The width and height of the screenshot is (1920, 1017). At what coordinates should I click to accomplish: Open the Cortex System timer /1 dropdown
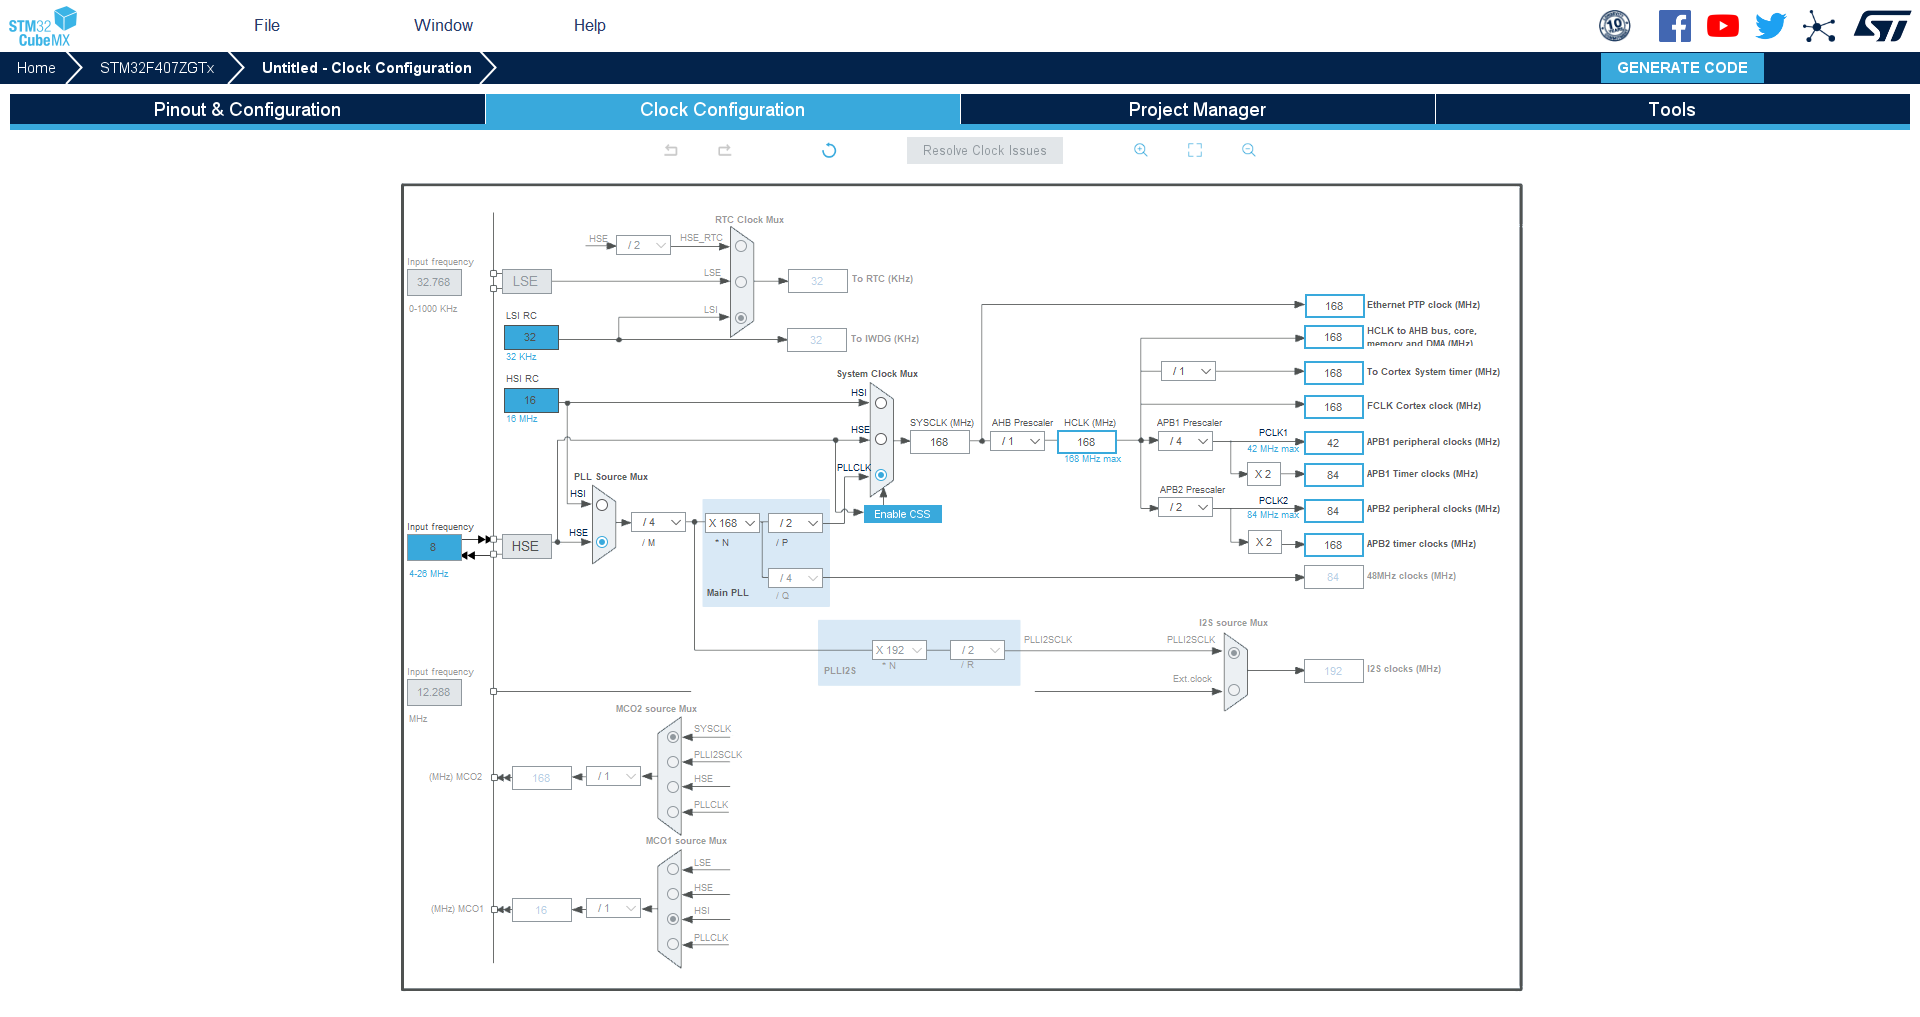[x=1188, y=371]
